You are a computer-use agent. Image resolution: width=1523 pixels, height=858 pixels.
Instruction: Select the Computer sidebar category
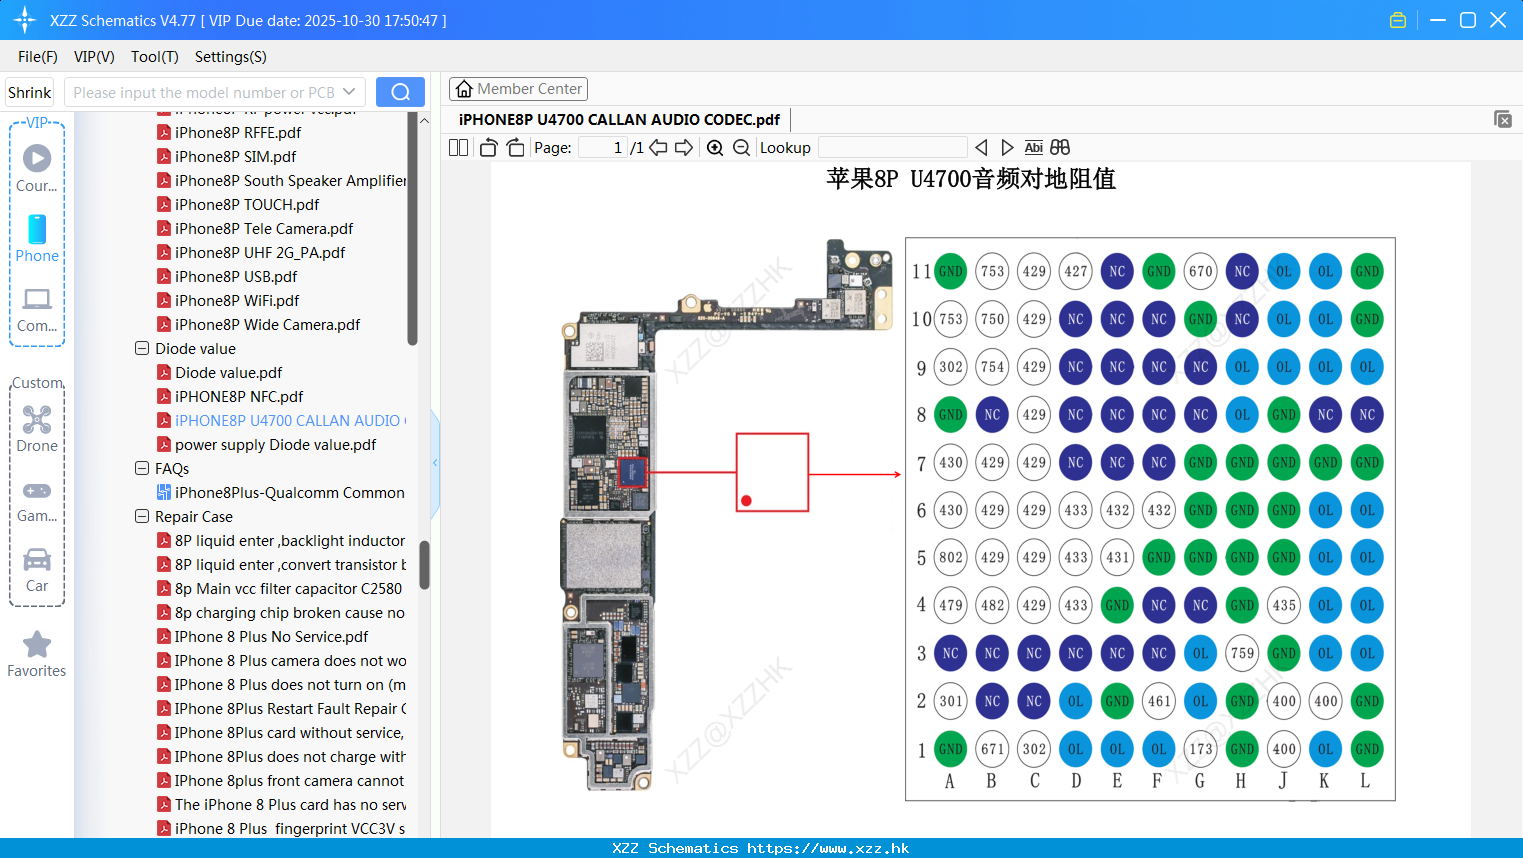(37, 309)
